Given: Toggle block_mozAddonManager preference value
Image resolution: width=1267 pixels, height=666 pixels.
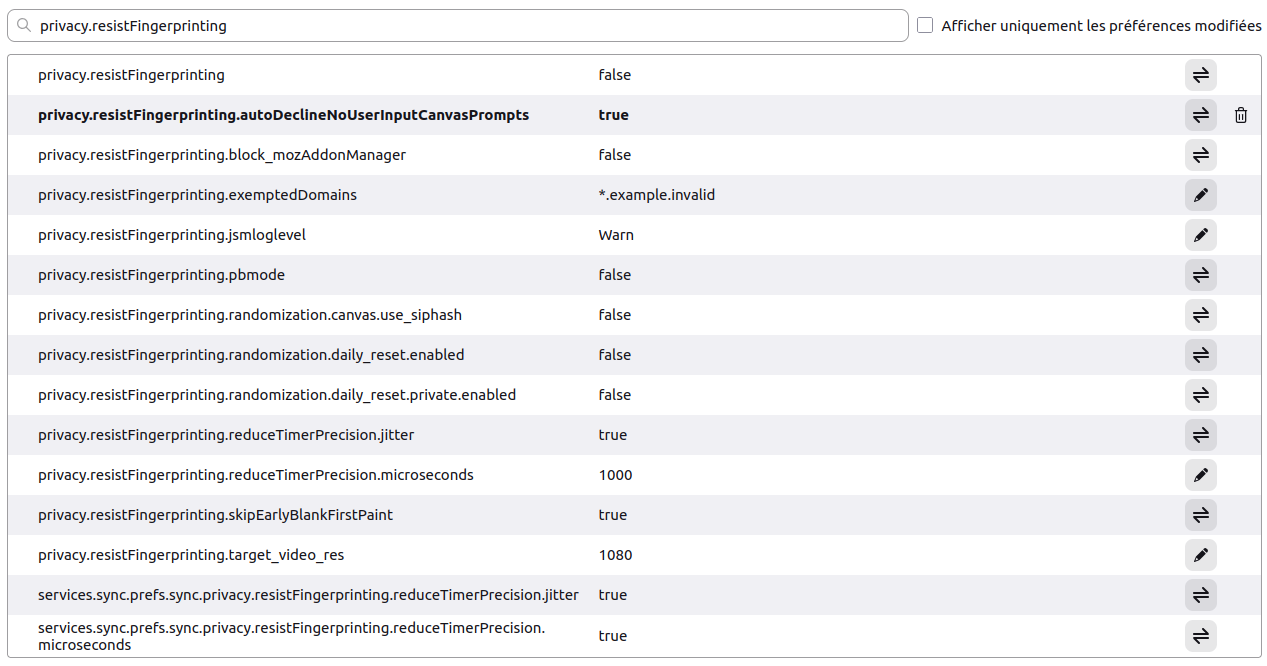Looking at the screenshot, I should point(1200,155).
